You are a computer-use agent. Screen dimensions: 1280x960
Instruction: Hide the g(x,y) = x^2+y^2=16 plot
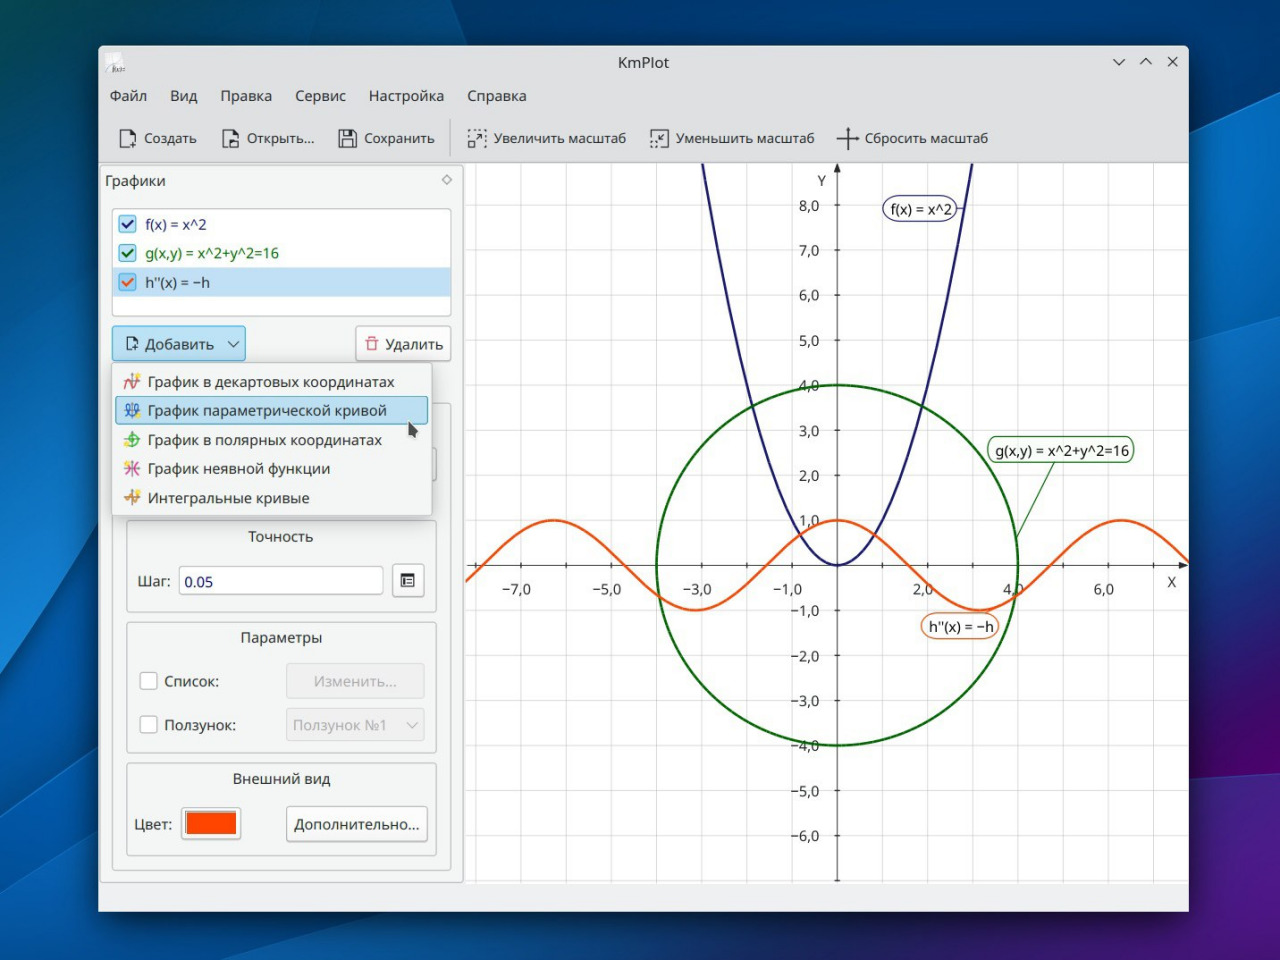pos(128,253)
